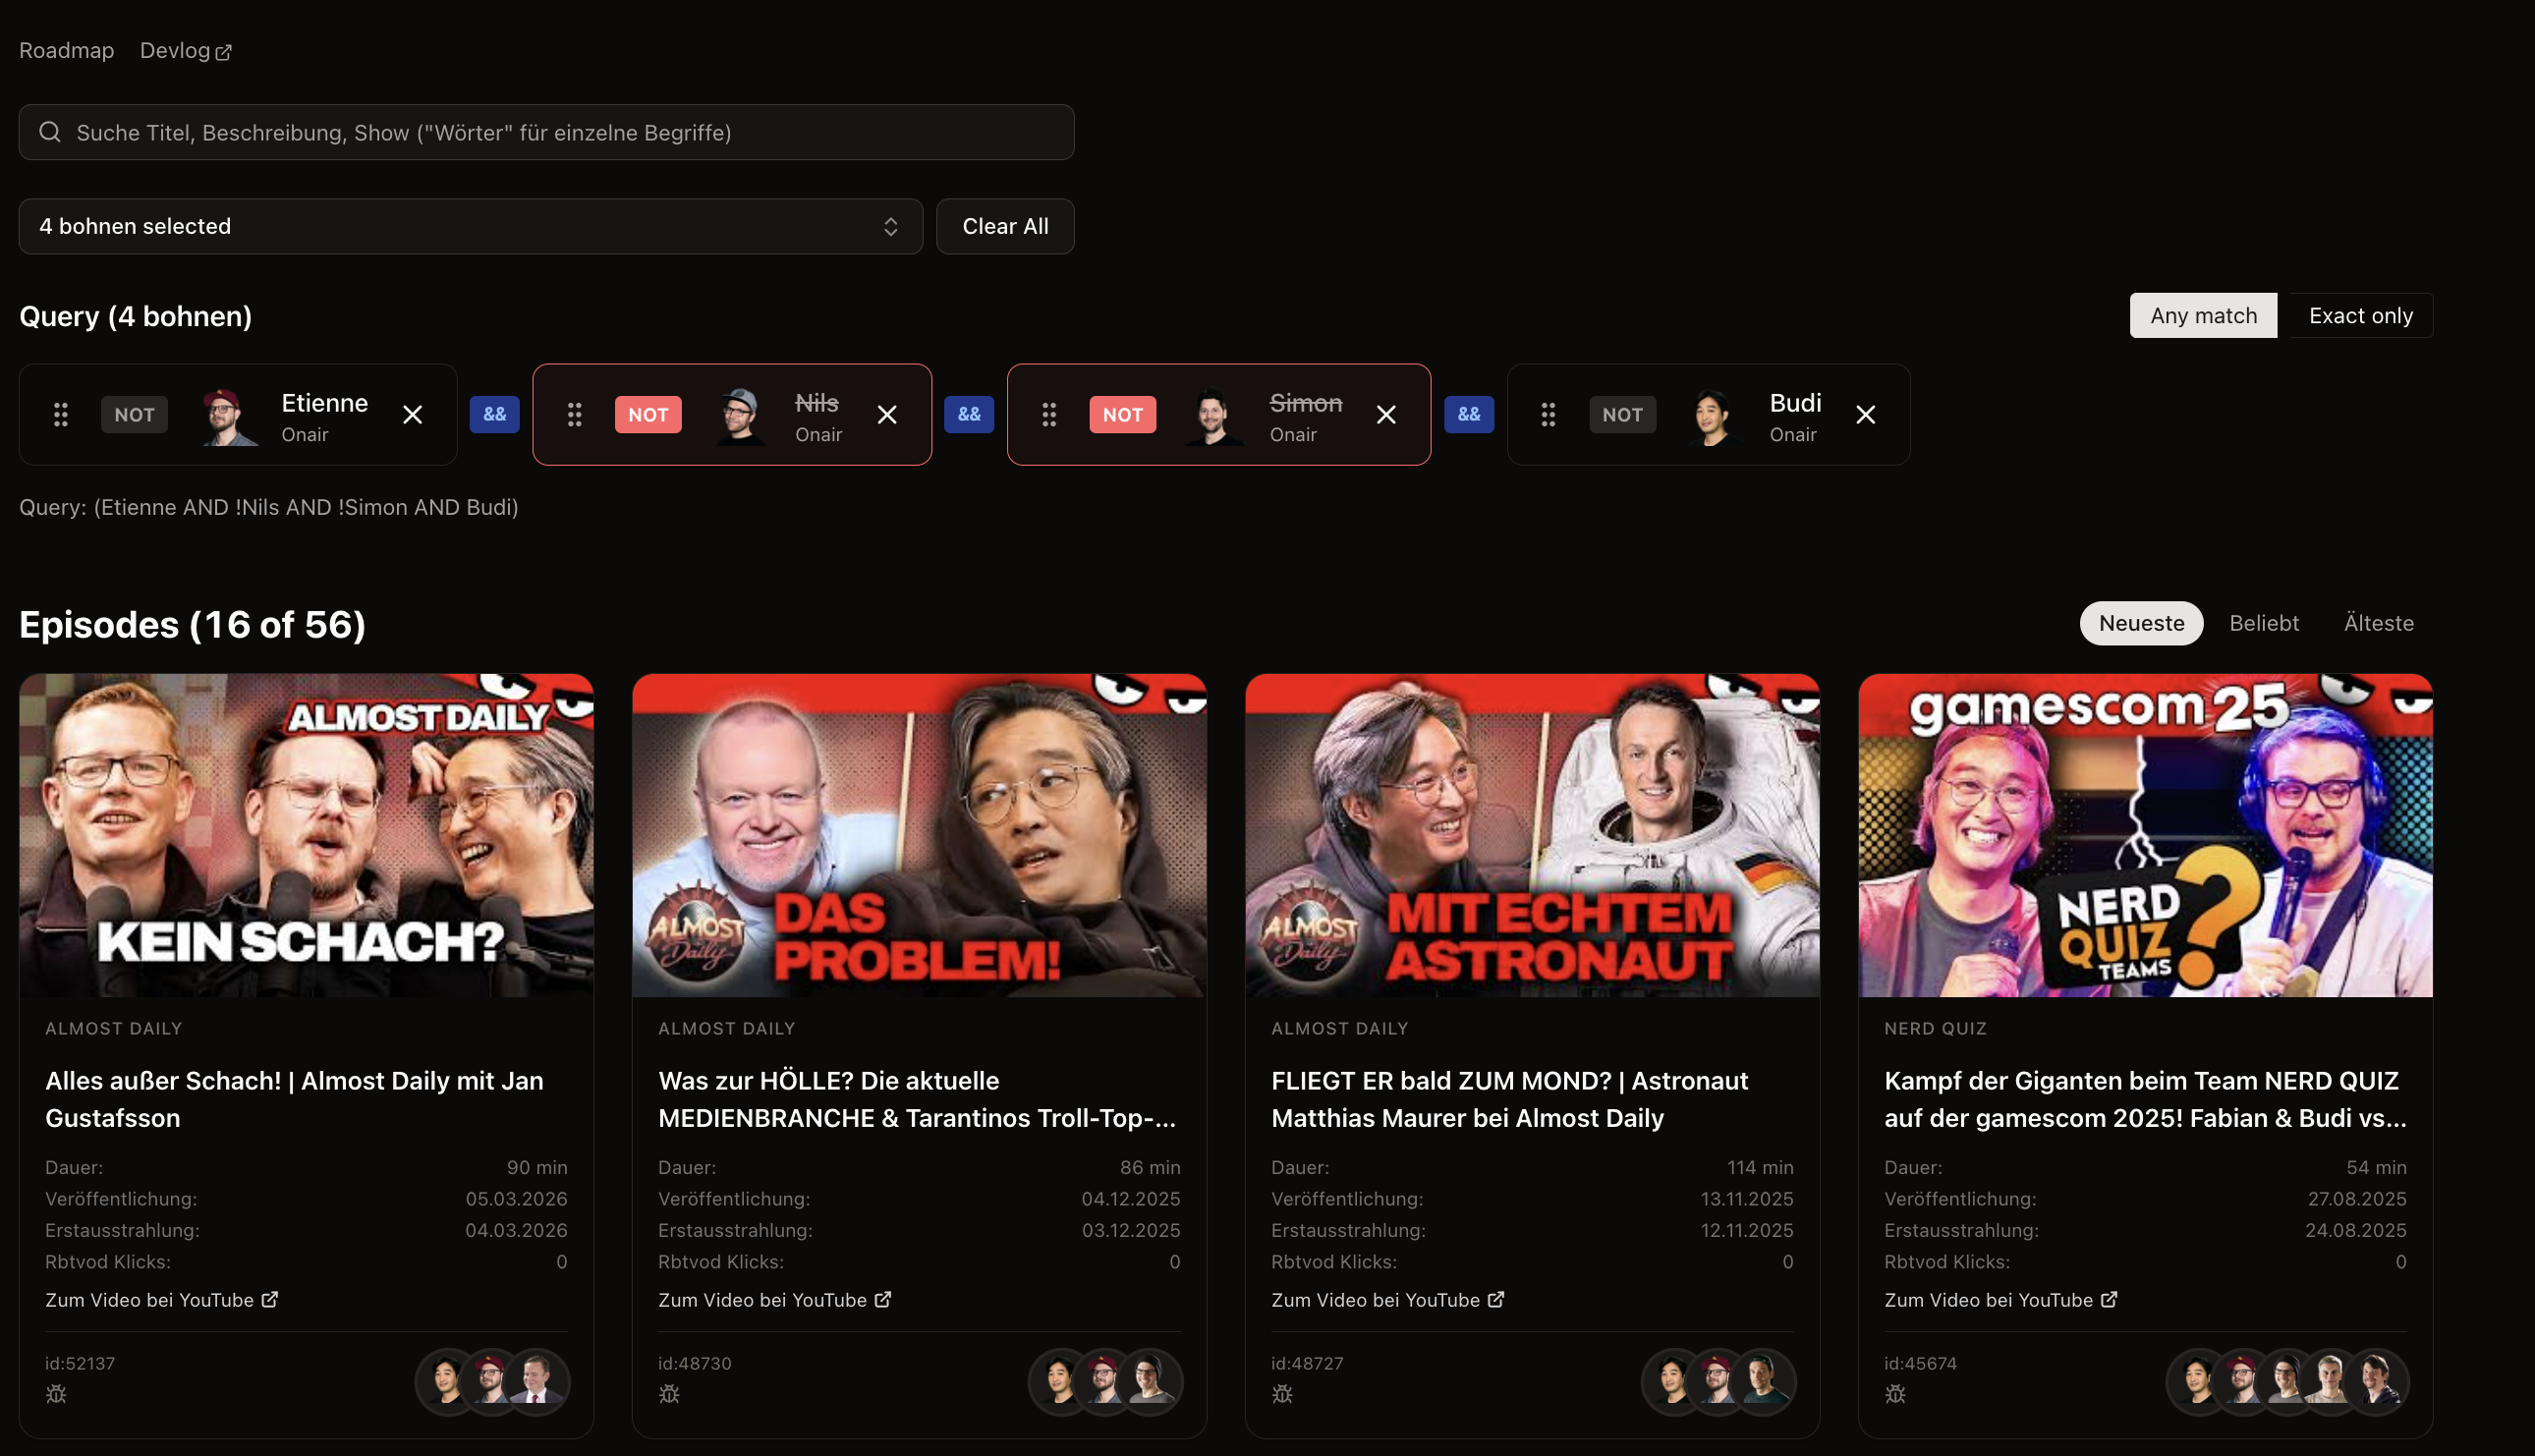Click the drag handle on Simon chip

click(x=1049, y=414)
